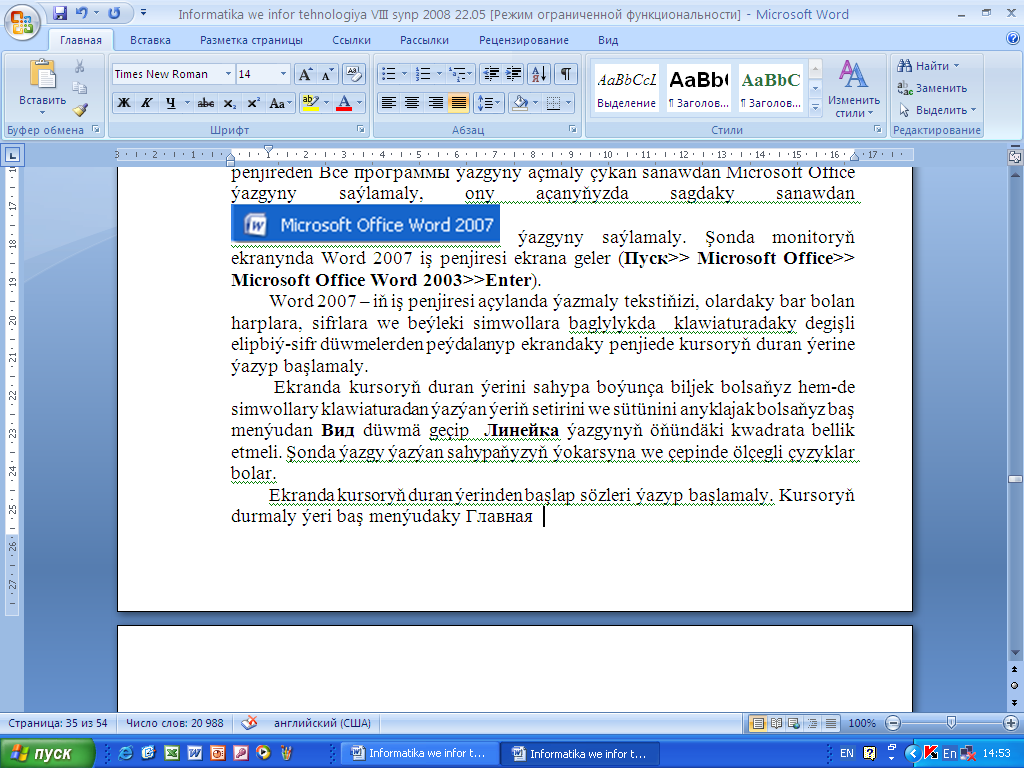Image resolution: width=1024 pixels, height=768 pixels.
Task: Toggle superscript formatting
Action: 253,103
